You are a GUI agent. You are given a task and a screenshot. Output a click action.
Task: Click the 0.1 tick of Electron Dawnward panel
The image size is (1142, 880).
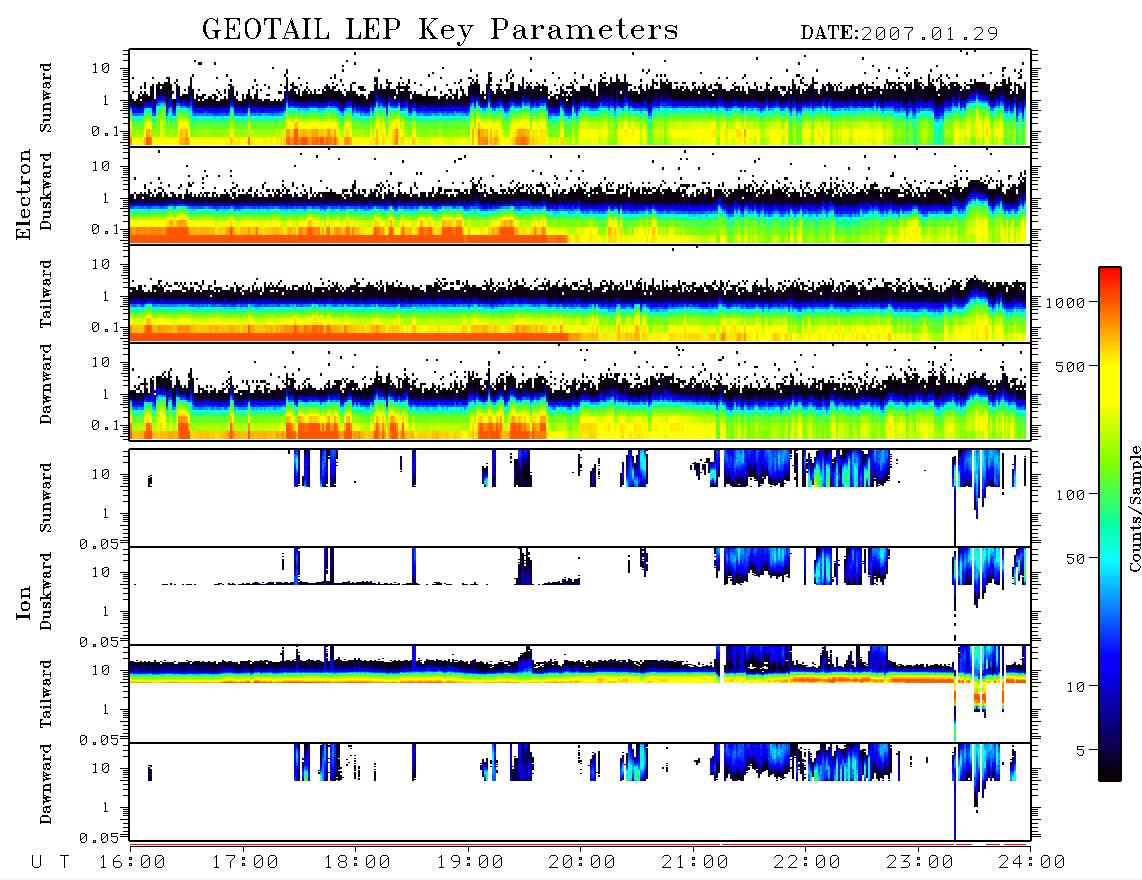click(108, 425)
